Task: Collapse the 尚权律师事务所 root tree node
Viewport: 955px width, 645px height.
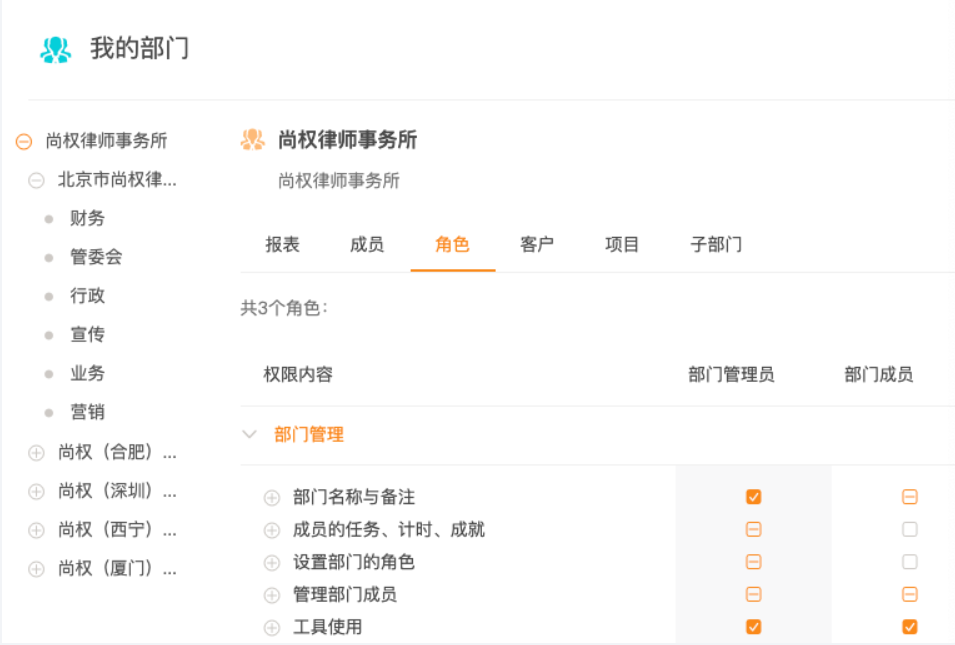Action: click(x=24, y=141)
